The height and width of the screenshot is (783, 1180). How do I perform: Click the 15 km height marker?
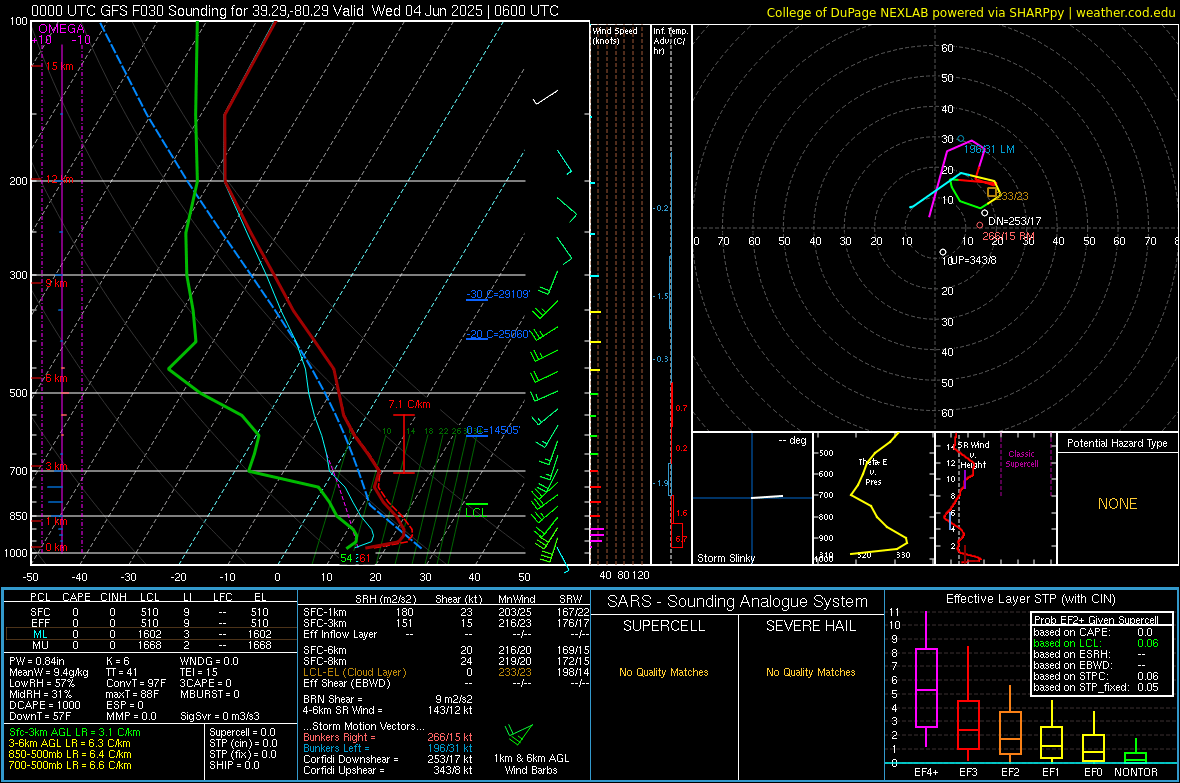pos(59,66)
